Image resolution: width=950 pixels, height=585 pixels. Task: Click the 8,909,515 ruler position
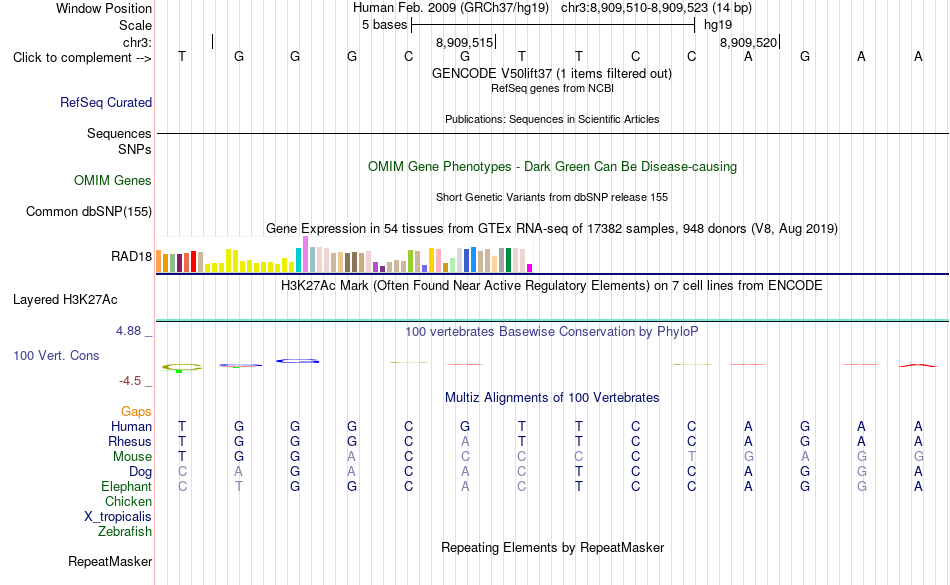tap(465, 42)
